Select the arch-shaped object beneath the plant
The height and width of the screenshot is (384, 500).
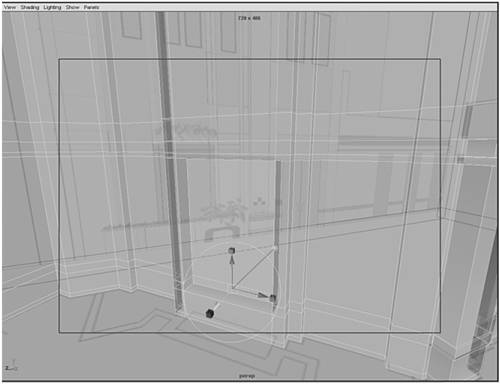coord(223,233)
